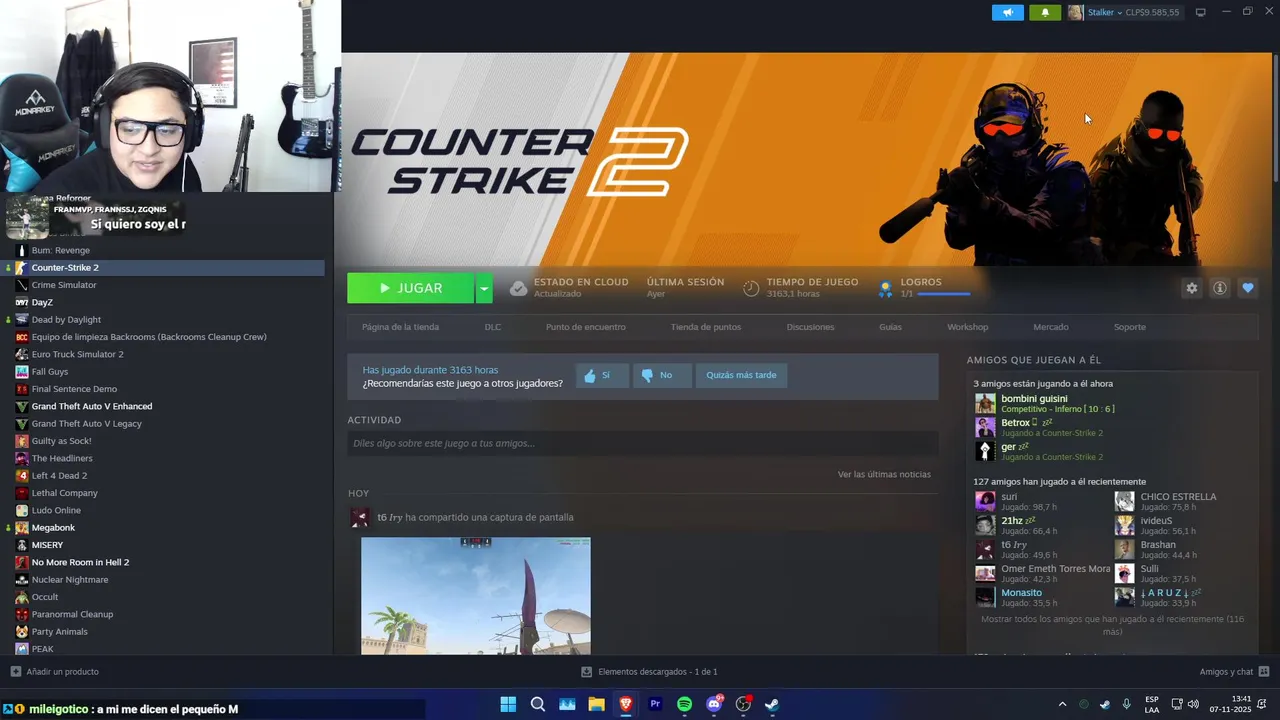This screenshot has width=1280, height=720.
Task: Open Betrox friend avatar
Action: (x=985, y=427)
